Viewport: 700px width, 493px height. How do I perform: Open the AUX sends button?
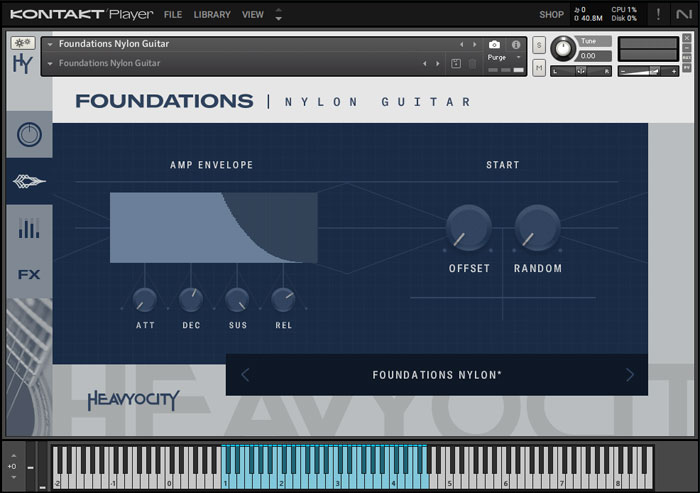[x=687, y=58]
